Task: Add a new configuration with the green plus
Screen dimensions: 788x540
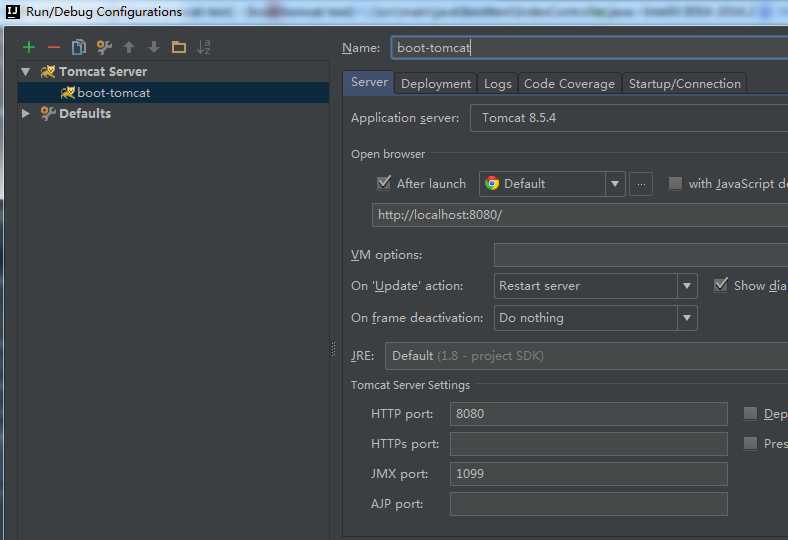Action: pos(29,47)
